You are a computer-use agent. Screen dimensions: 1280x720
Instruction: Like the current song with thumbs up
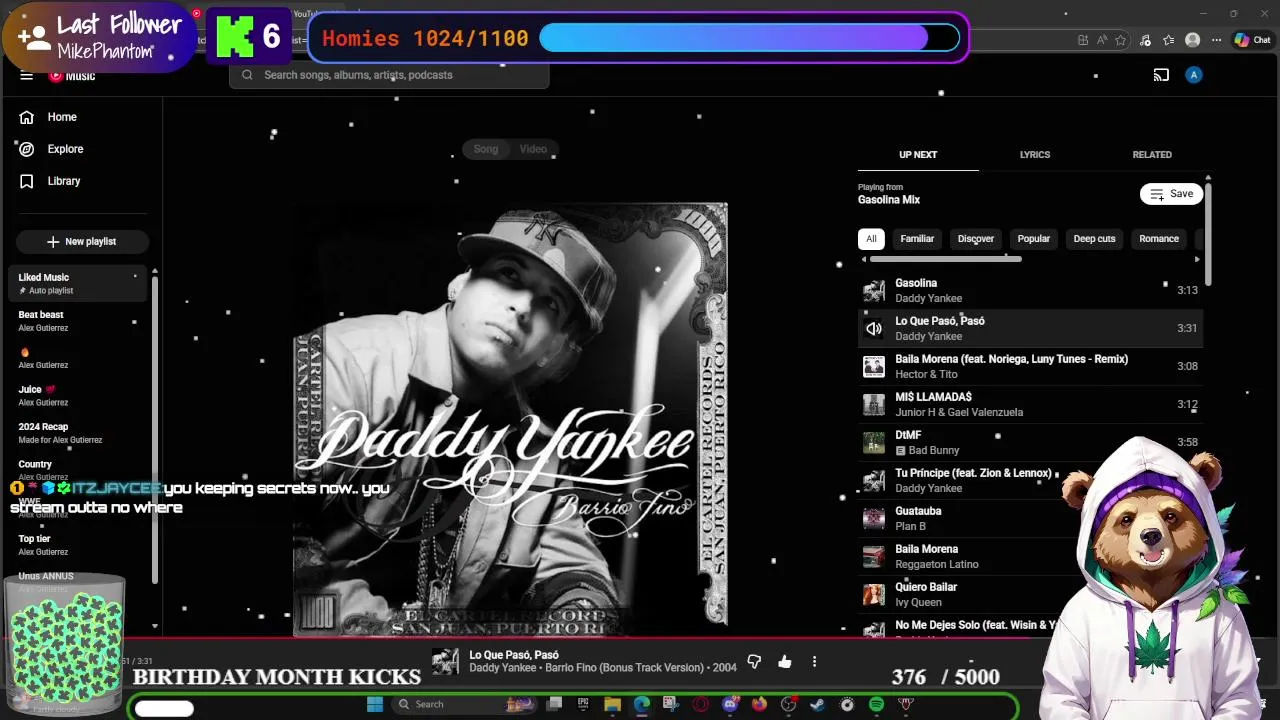[785, 662]
